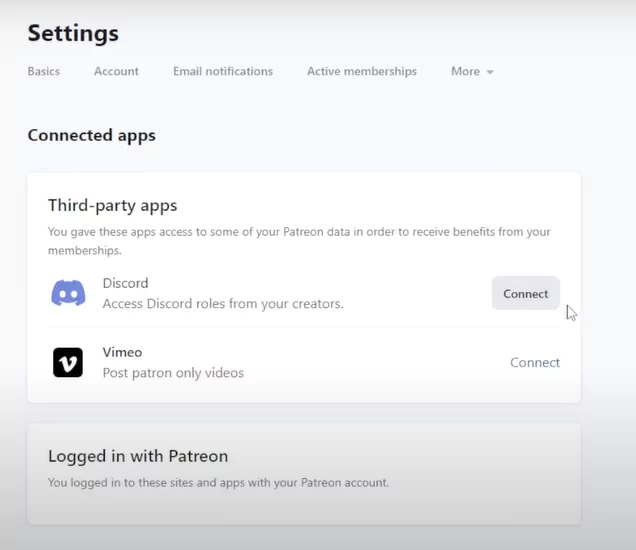The width and height of the screenshot is (636, 550).
Task: Click the Vimeo app name label
Action: [122, 352]
